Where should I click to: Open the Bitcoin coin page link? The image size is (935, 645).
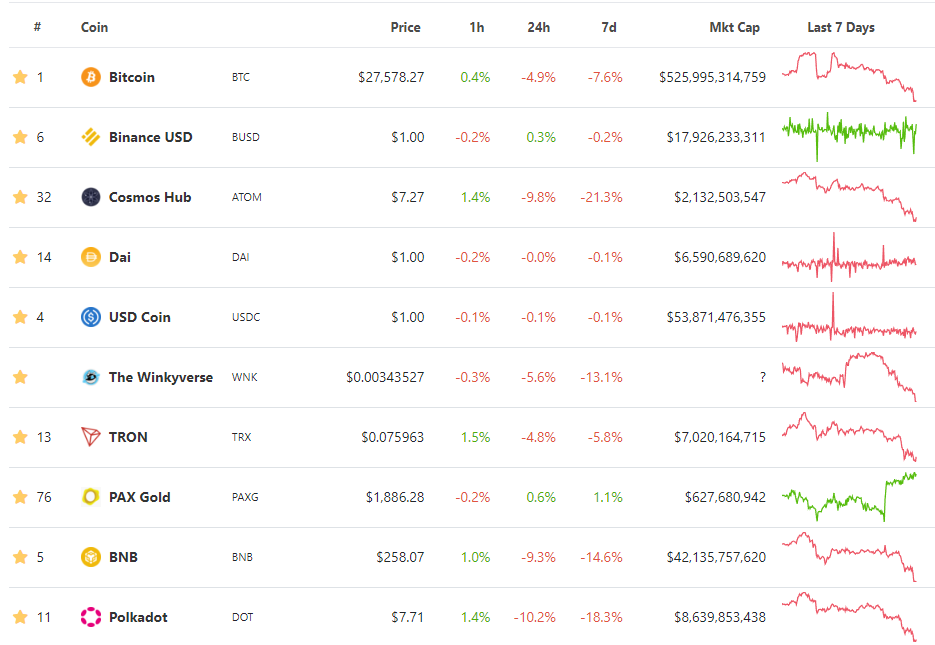(x=132, y=77)
